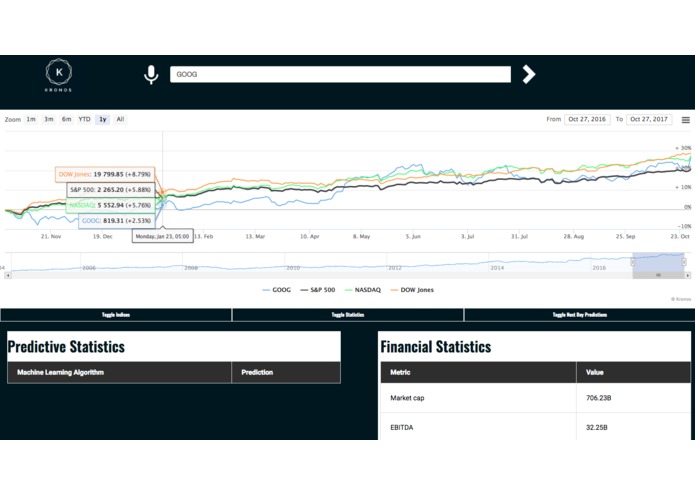695x494 pixels.
Task: Set zoom range to 1m
Action: 31,119
